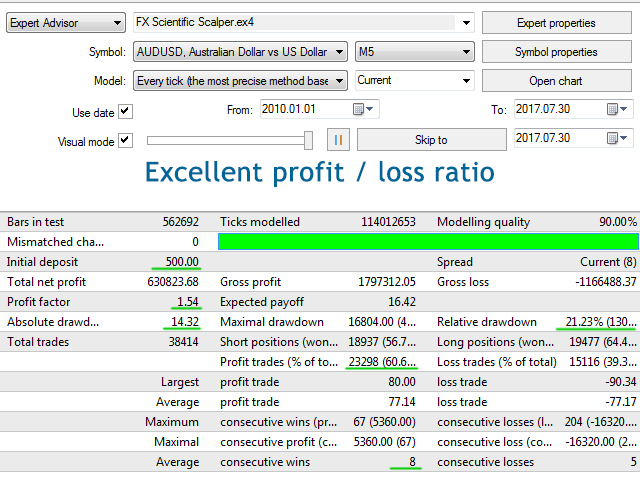This screenshot has height=480, width=640.
Task: Click the Skip to button
Action: point(430,140)
